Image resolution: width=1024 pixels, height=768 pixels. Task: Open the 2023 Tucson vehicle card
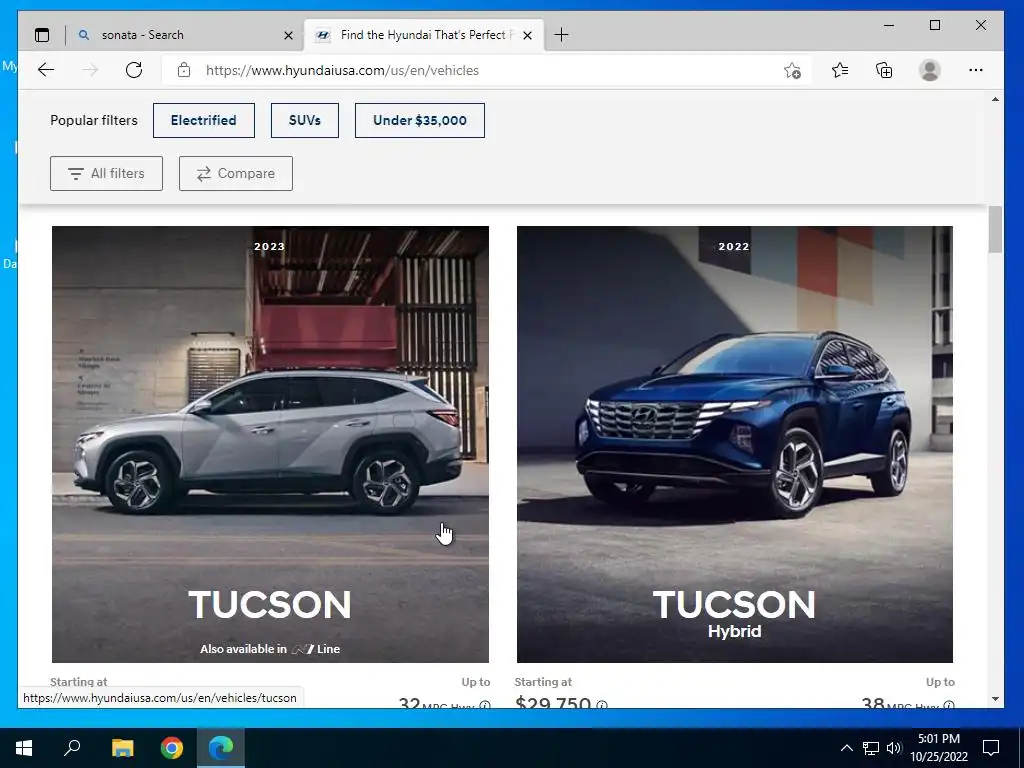[270, 444]
